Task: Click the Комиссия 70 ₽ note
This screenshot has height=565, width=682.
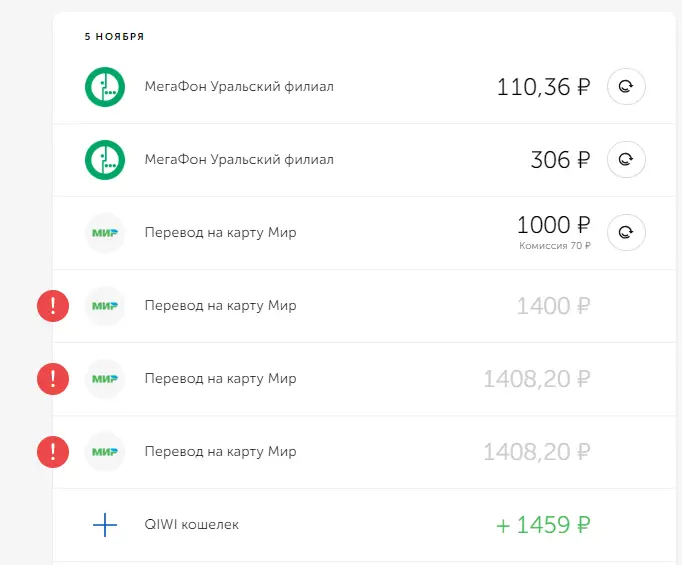Action: (x=555, y=246)
